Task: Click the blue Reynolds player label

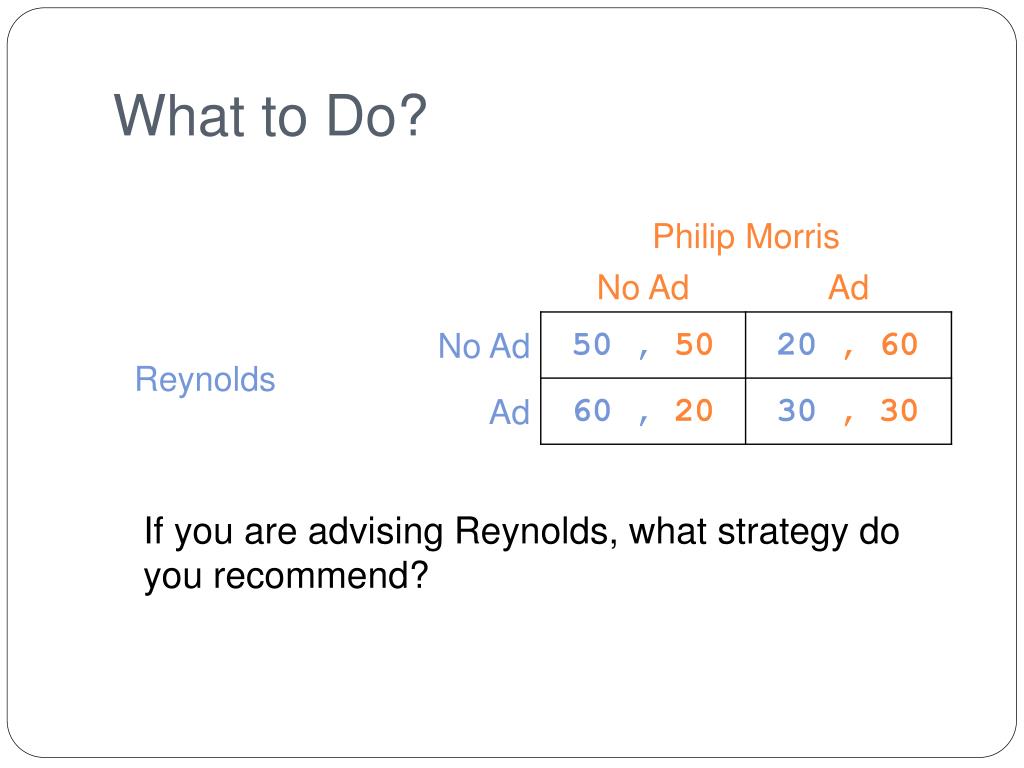Action: click(205, 379)
